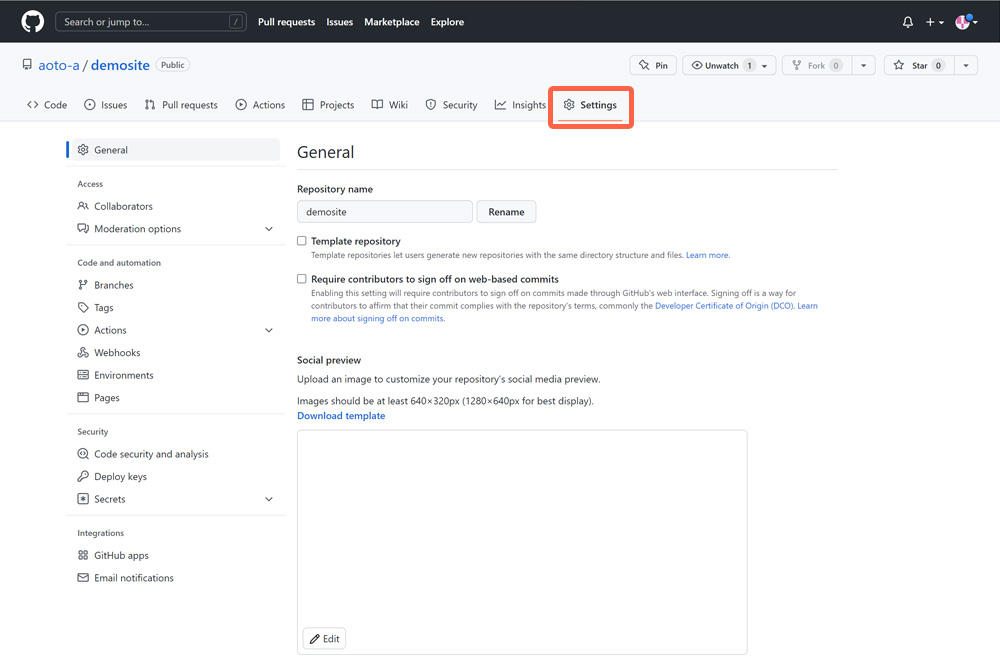The image size is (1000, 670).
Task: Click the Tags tag icon
Action: 83,307
